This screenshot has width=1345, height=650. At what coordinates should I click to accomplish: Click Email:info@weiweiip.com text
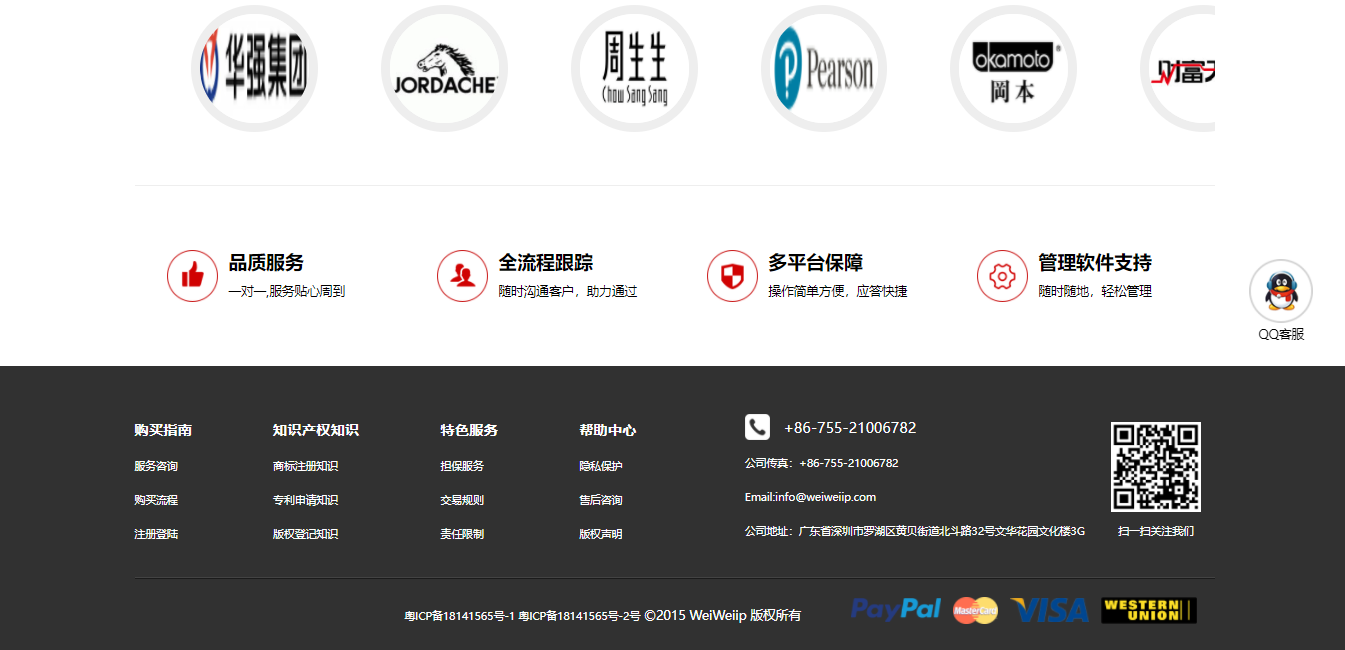(x=810, y=497)
